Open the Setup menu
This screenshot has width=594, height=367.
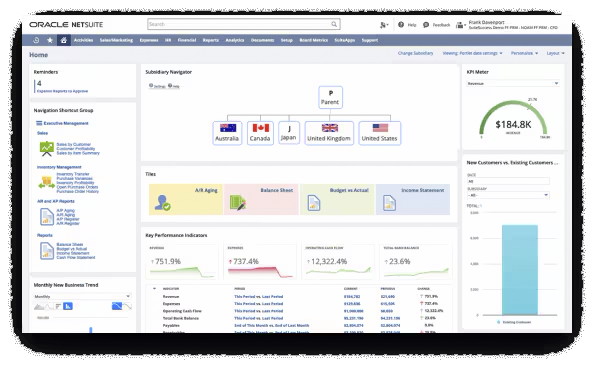click(x=286, y=40)
